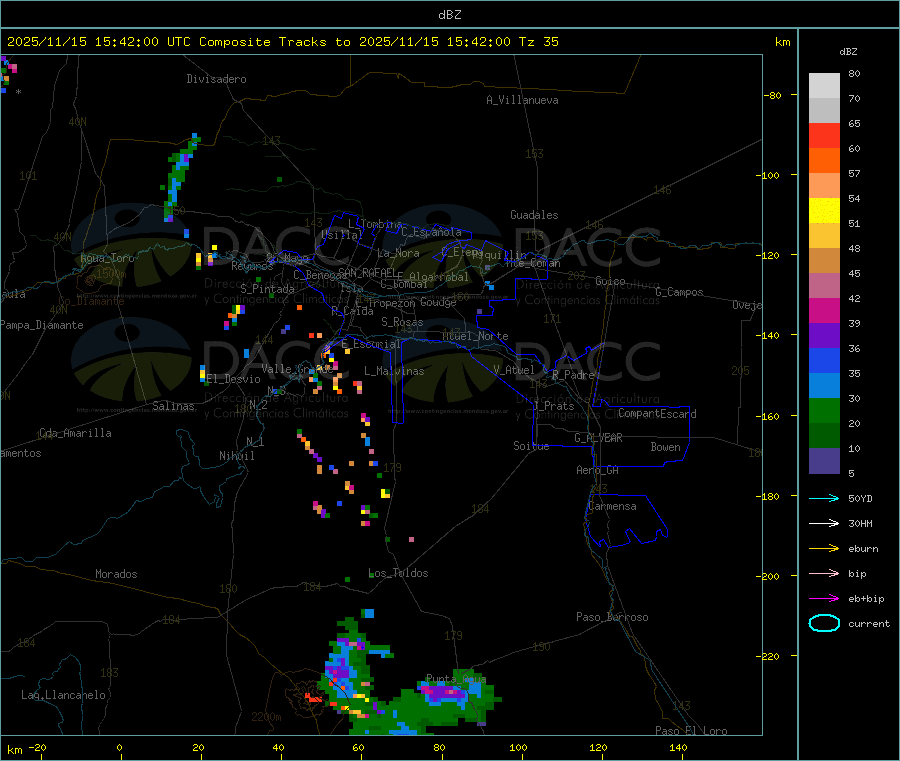Click the magenta eb+bip arrow in legend
The height and width of the screenshot is (761, 900).
(x=824, y=599)
